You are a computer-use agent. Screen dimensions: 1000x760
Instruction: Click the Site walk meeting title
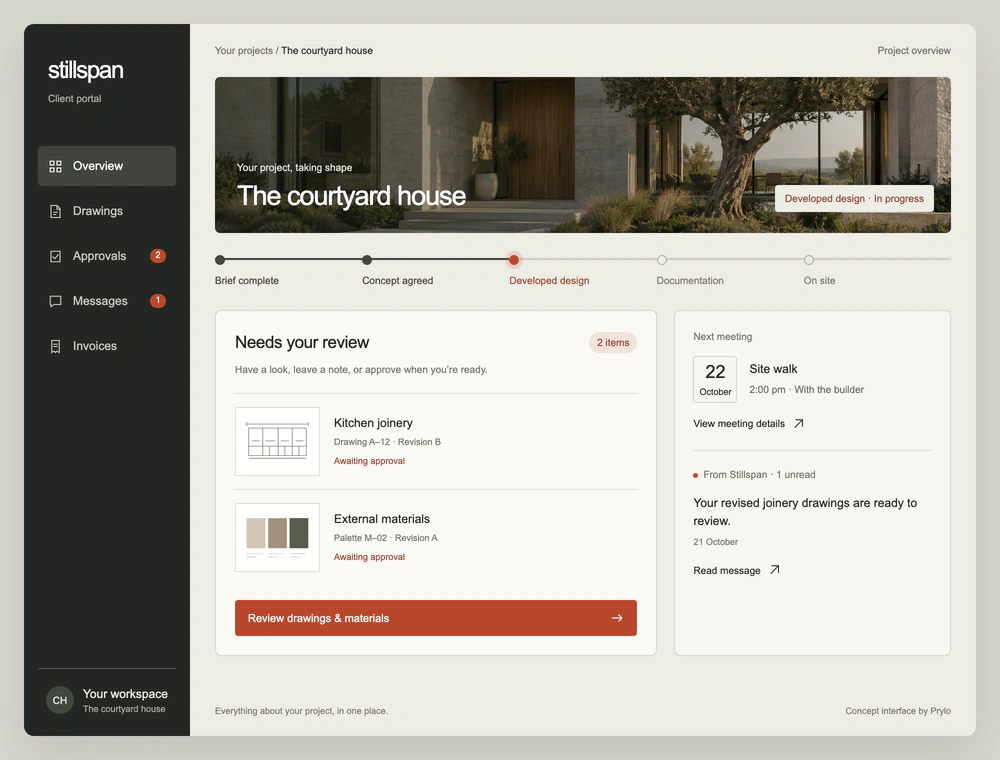pyautogui.click(x=773, y=369)
